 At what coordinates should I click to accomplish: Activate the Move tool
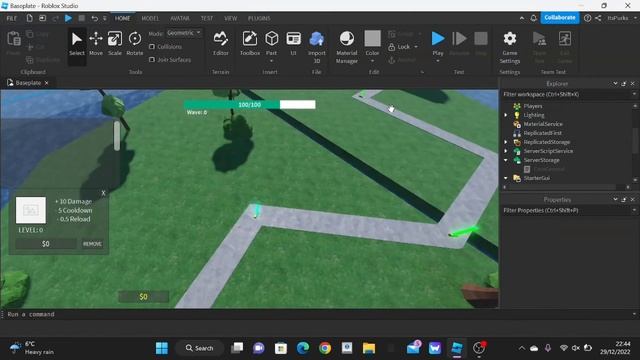(96, 44)
